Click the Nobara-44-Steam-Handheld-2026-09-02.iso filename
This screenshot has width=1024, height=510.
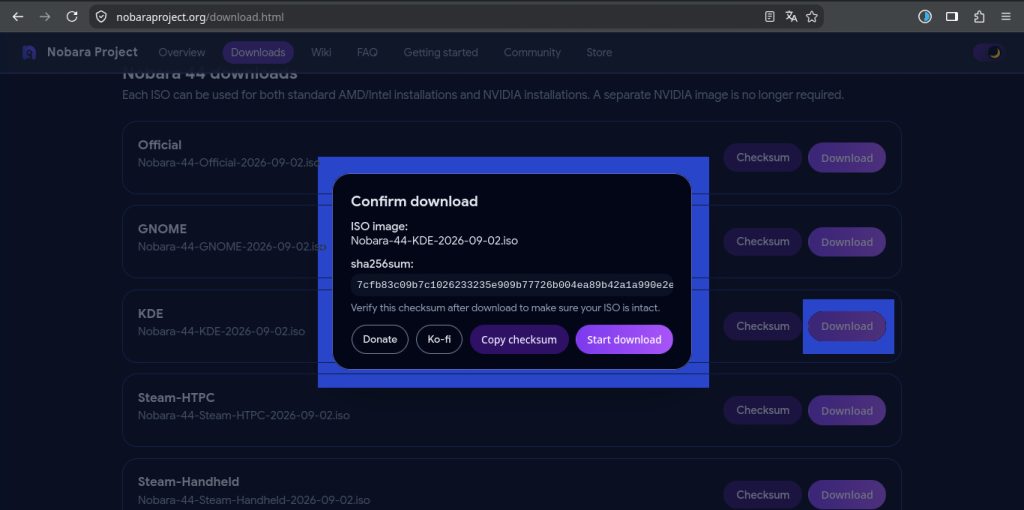254,500
